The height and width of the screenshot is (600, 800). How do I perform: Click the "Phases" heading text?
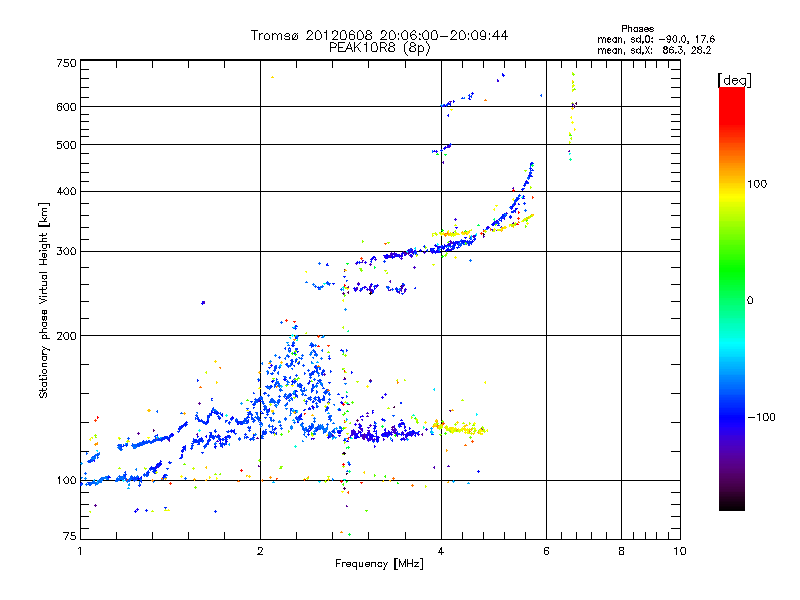pos(637,29)
